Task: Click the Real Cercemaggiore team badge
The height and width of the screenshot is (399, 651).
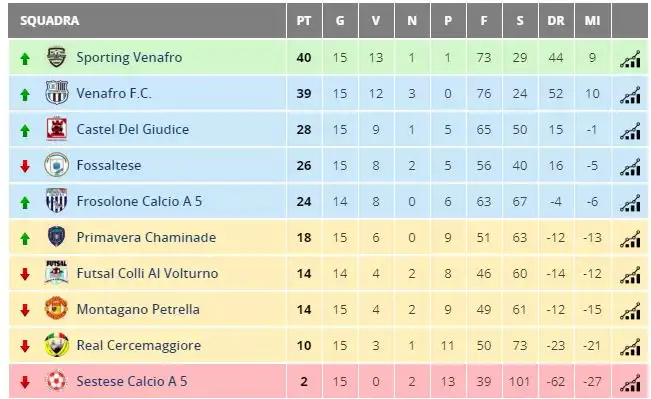Action: click(56, 345)
